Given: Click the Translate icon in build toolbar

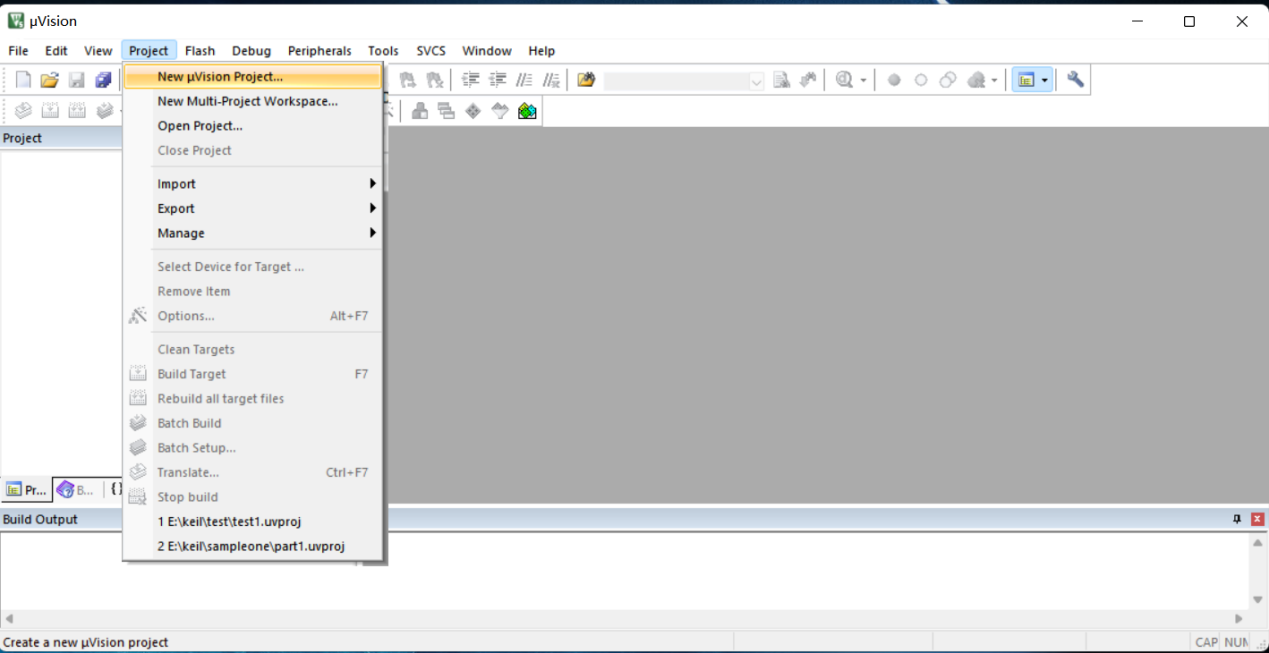Looking at the screenshot, I should click(23, 111).
